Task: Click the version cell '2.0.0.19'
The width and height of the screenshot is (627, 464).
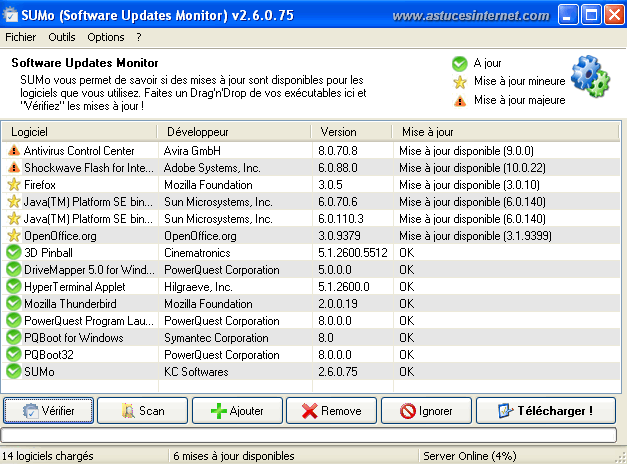Action: (338, 304)
